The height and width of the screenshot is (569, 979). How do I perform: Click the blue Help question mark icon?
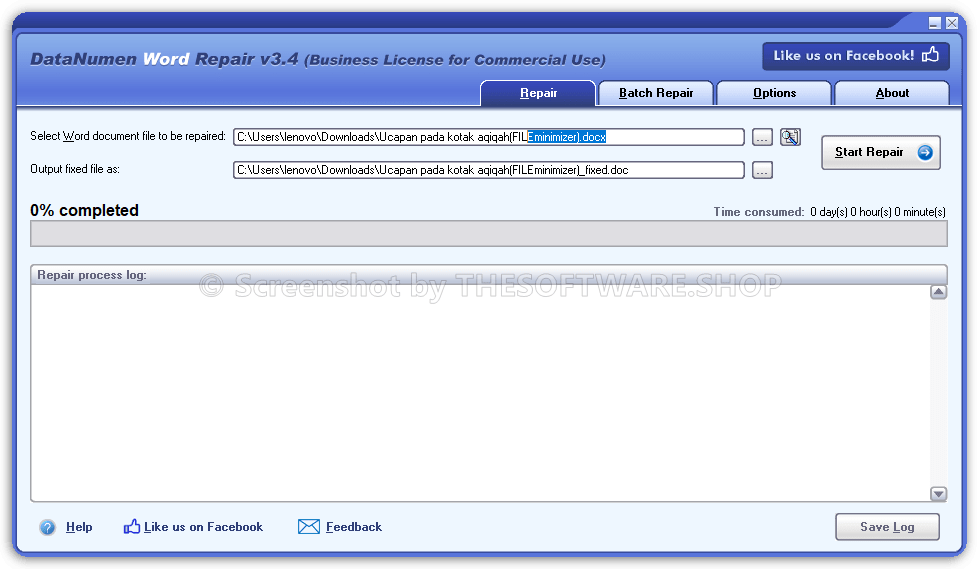pos(47,527)
